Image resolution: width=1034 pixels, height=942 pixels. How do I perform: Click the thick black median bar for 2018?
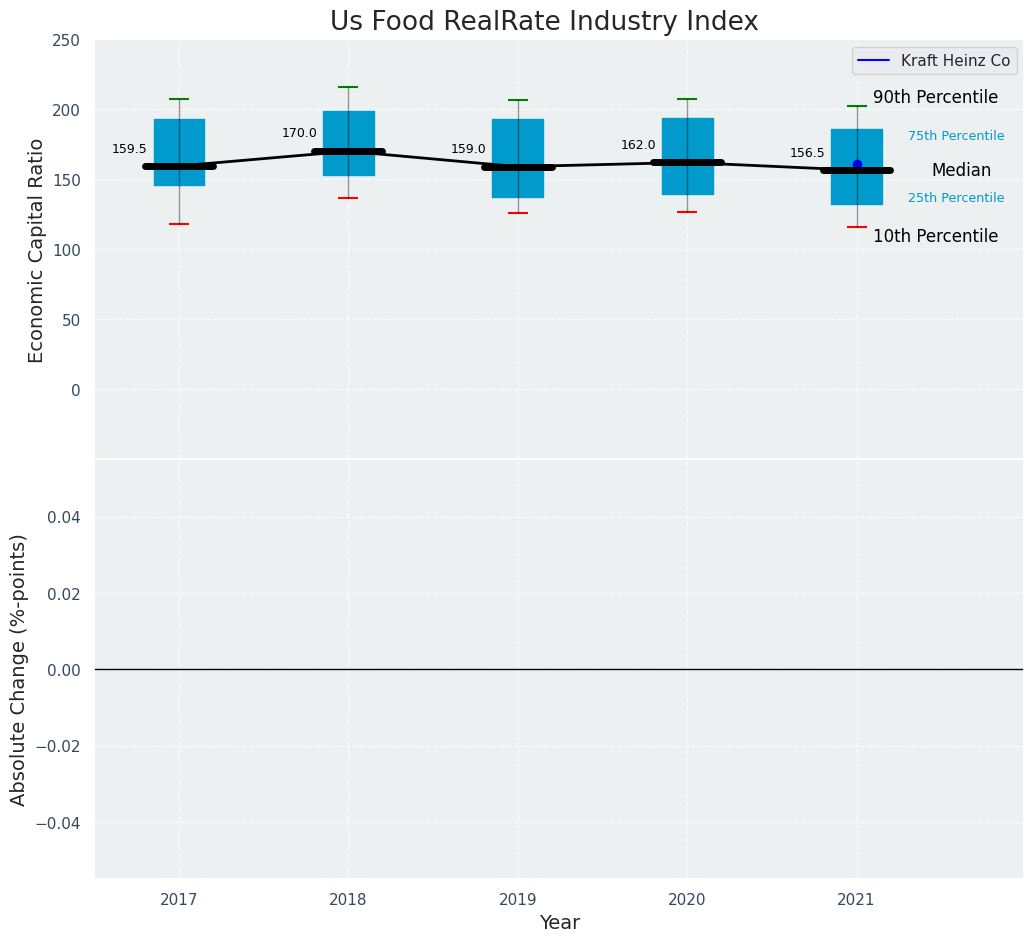[348, 152]
